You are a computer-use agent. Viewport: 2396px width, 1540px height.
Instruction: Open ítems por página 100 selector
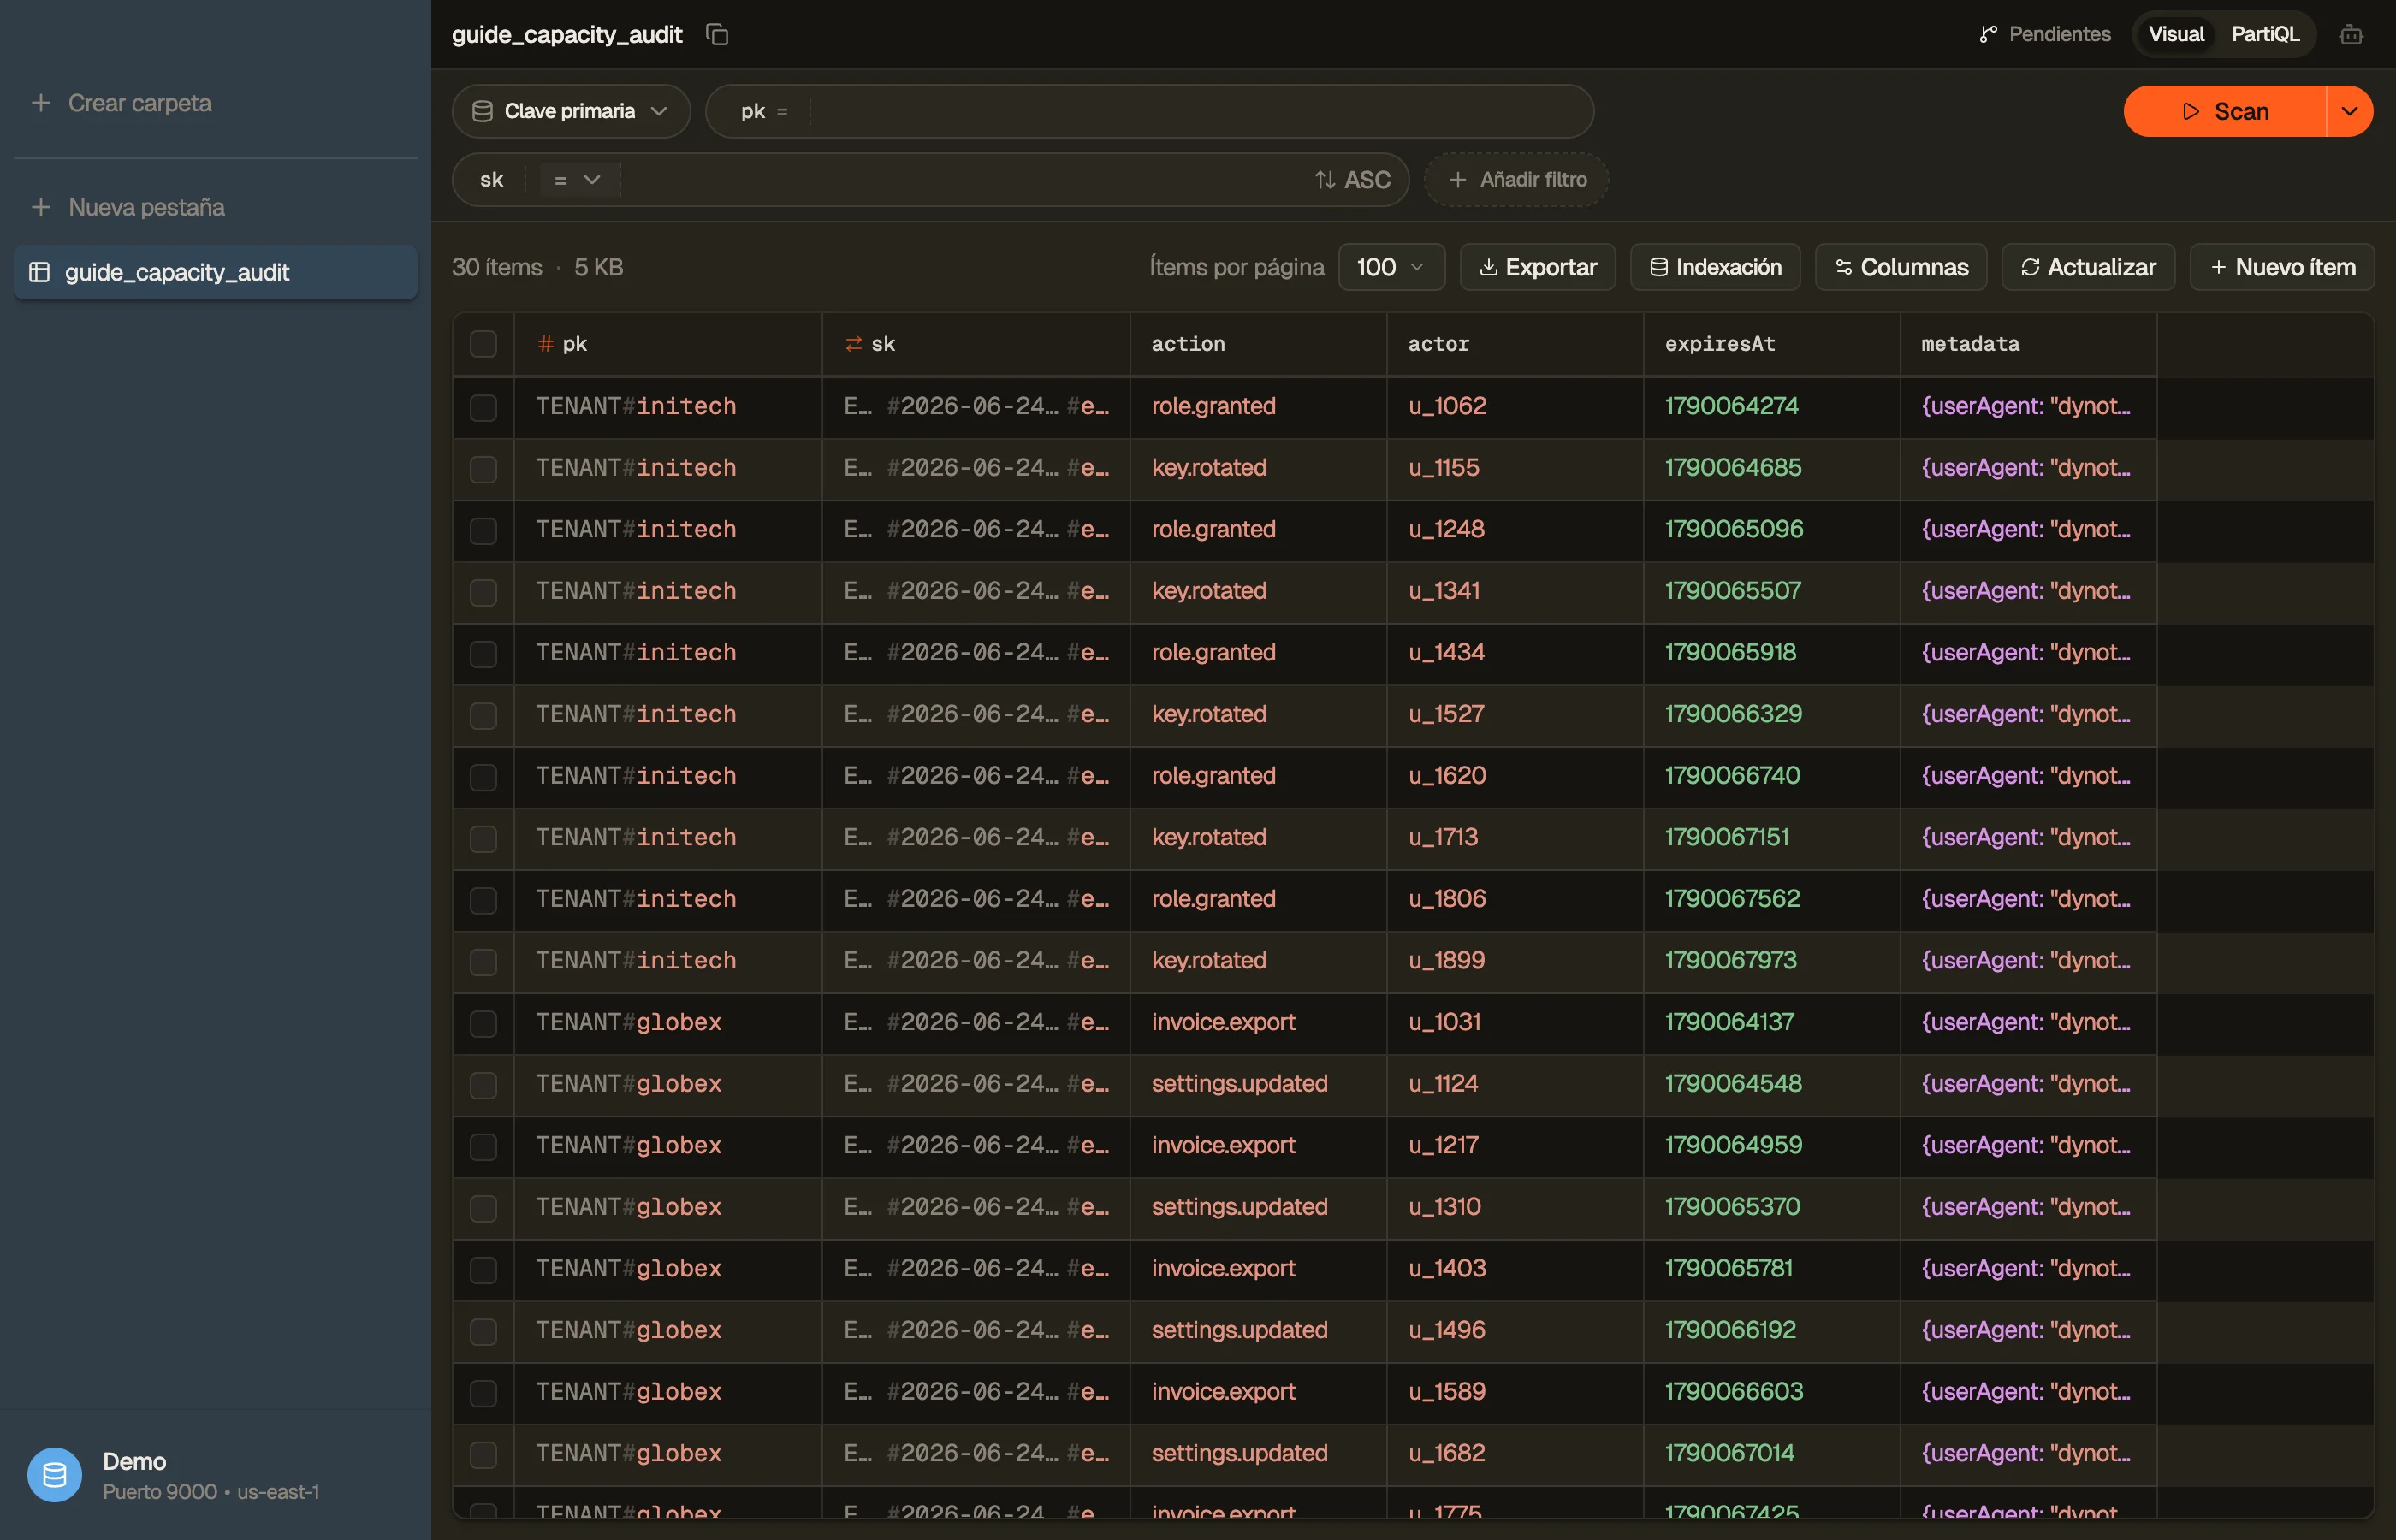[1391, 267]
